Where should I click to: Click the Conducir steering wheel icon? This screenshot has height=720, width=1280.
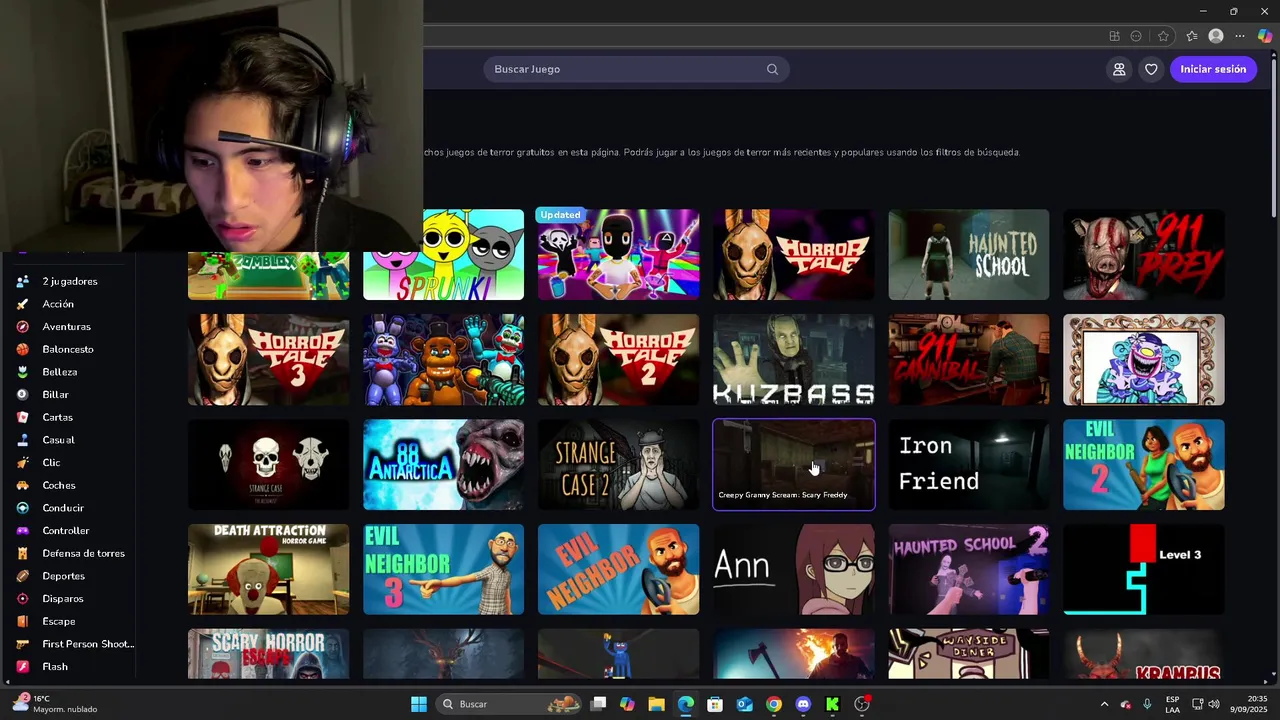point(22,508)
